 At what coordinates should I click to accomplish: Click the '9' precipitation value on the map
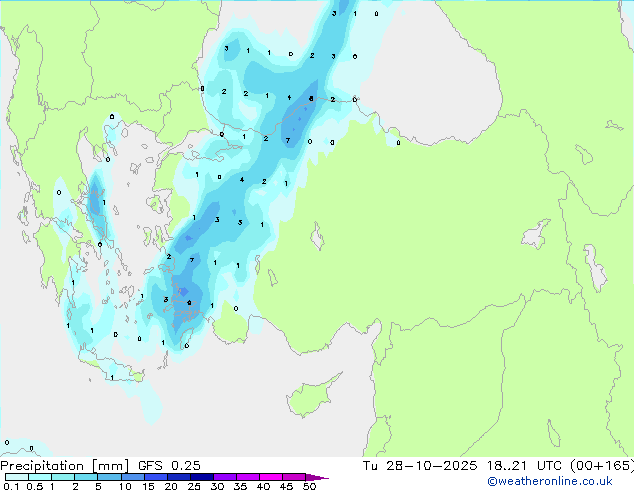click(x=189, y=302)
